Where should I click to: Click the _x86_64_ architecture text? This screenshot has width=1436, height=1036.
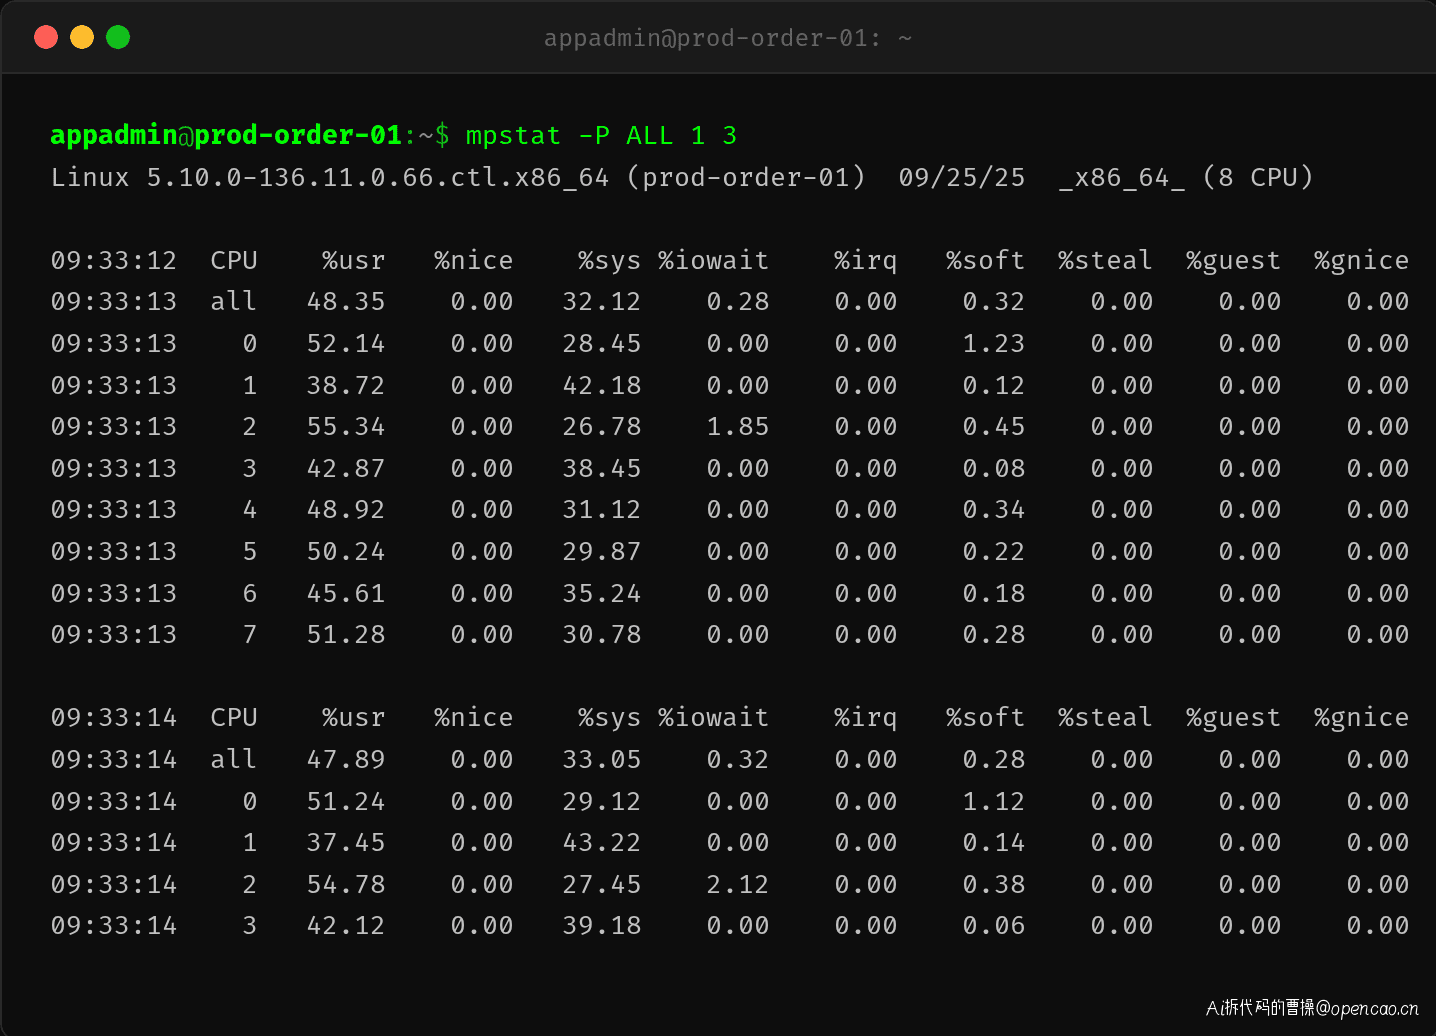1121,177
